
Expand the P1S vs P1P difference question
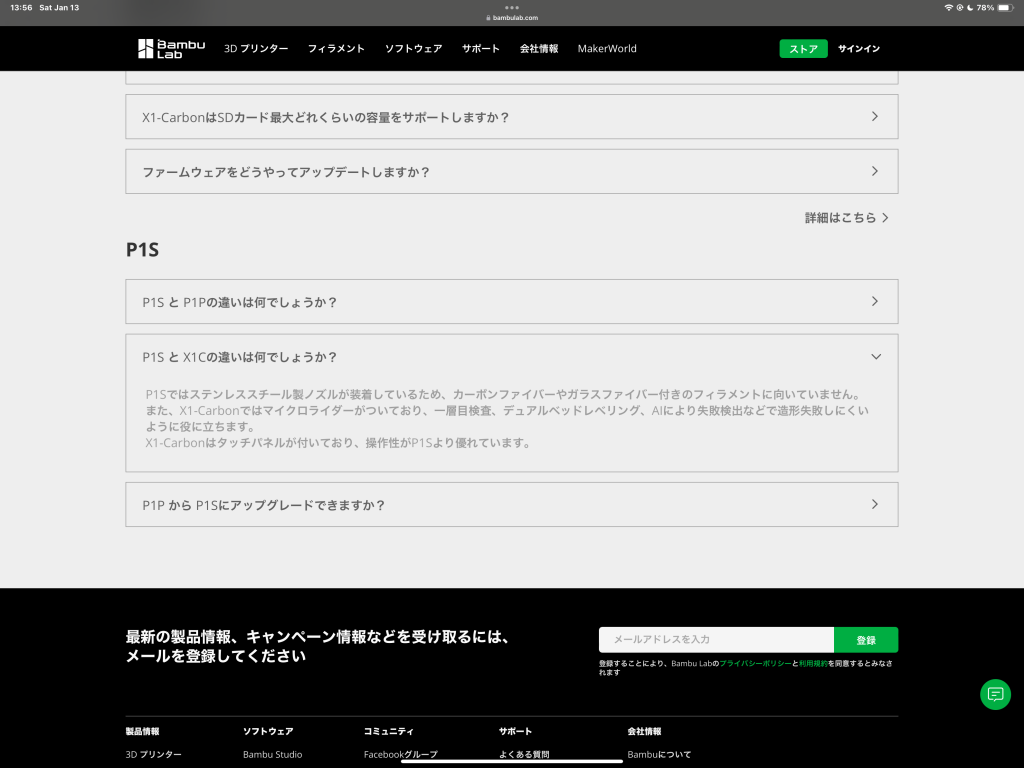pos(511,302)
